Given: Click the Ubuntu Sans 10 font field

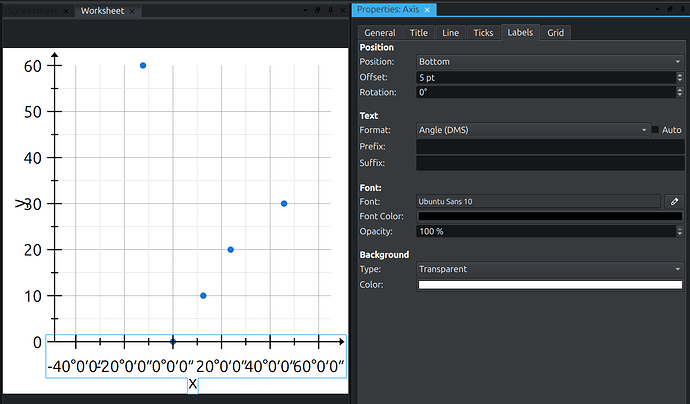Looking at the screenshot, I should click(x=538, y=201).
